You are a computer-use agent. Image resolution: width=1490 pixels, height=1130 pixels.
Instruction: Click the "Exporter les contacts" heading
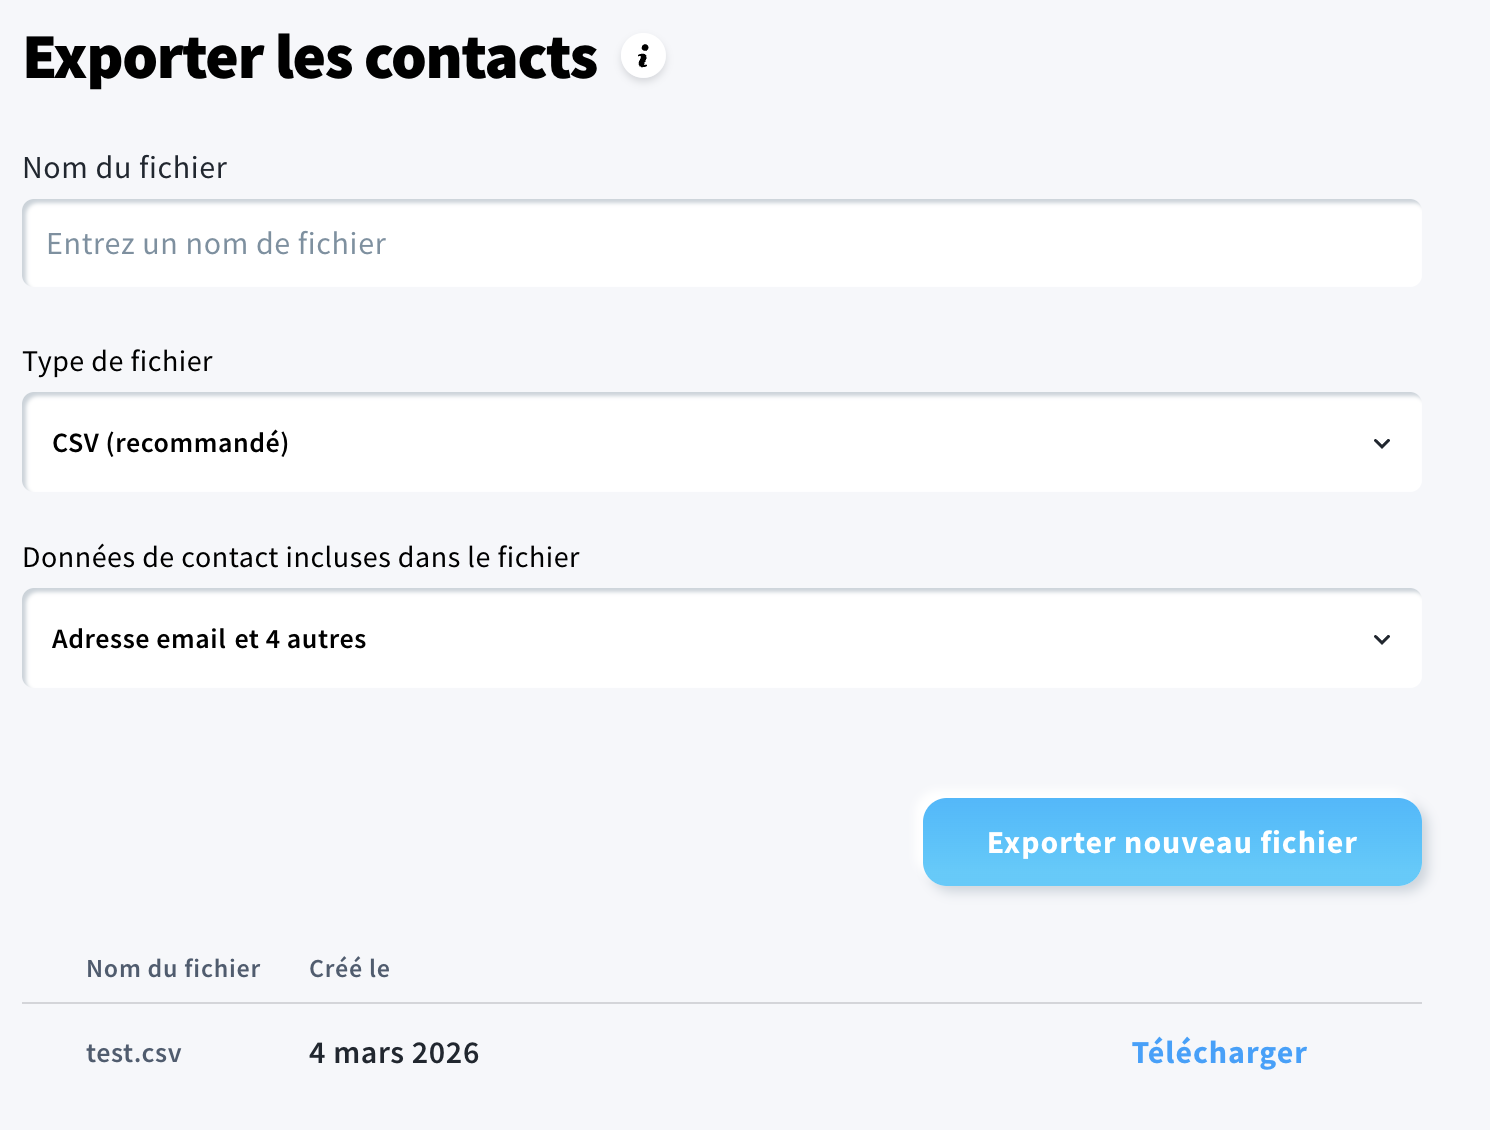click(309, 58)
